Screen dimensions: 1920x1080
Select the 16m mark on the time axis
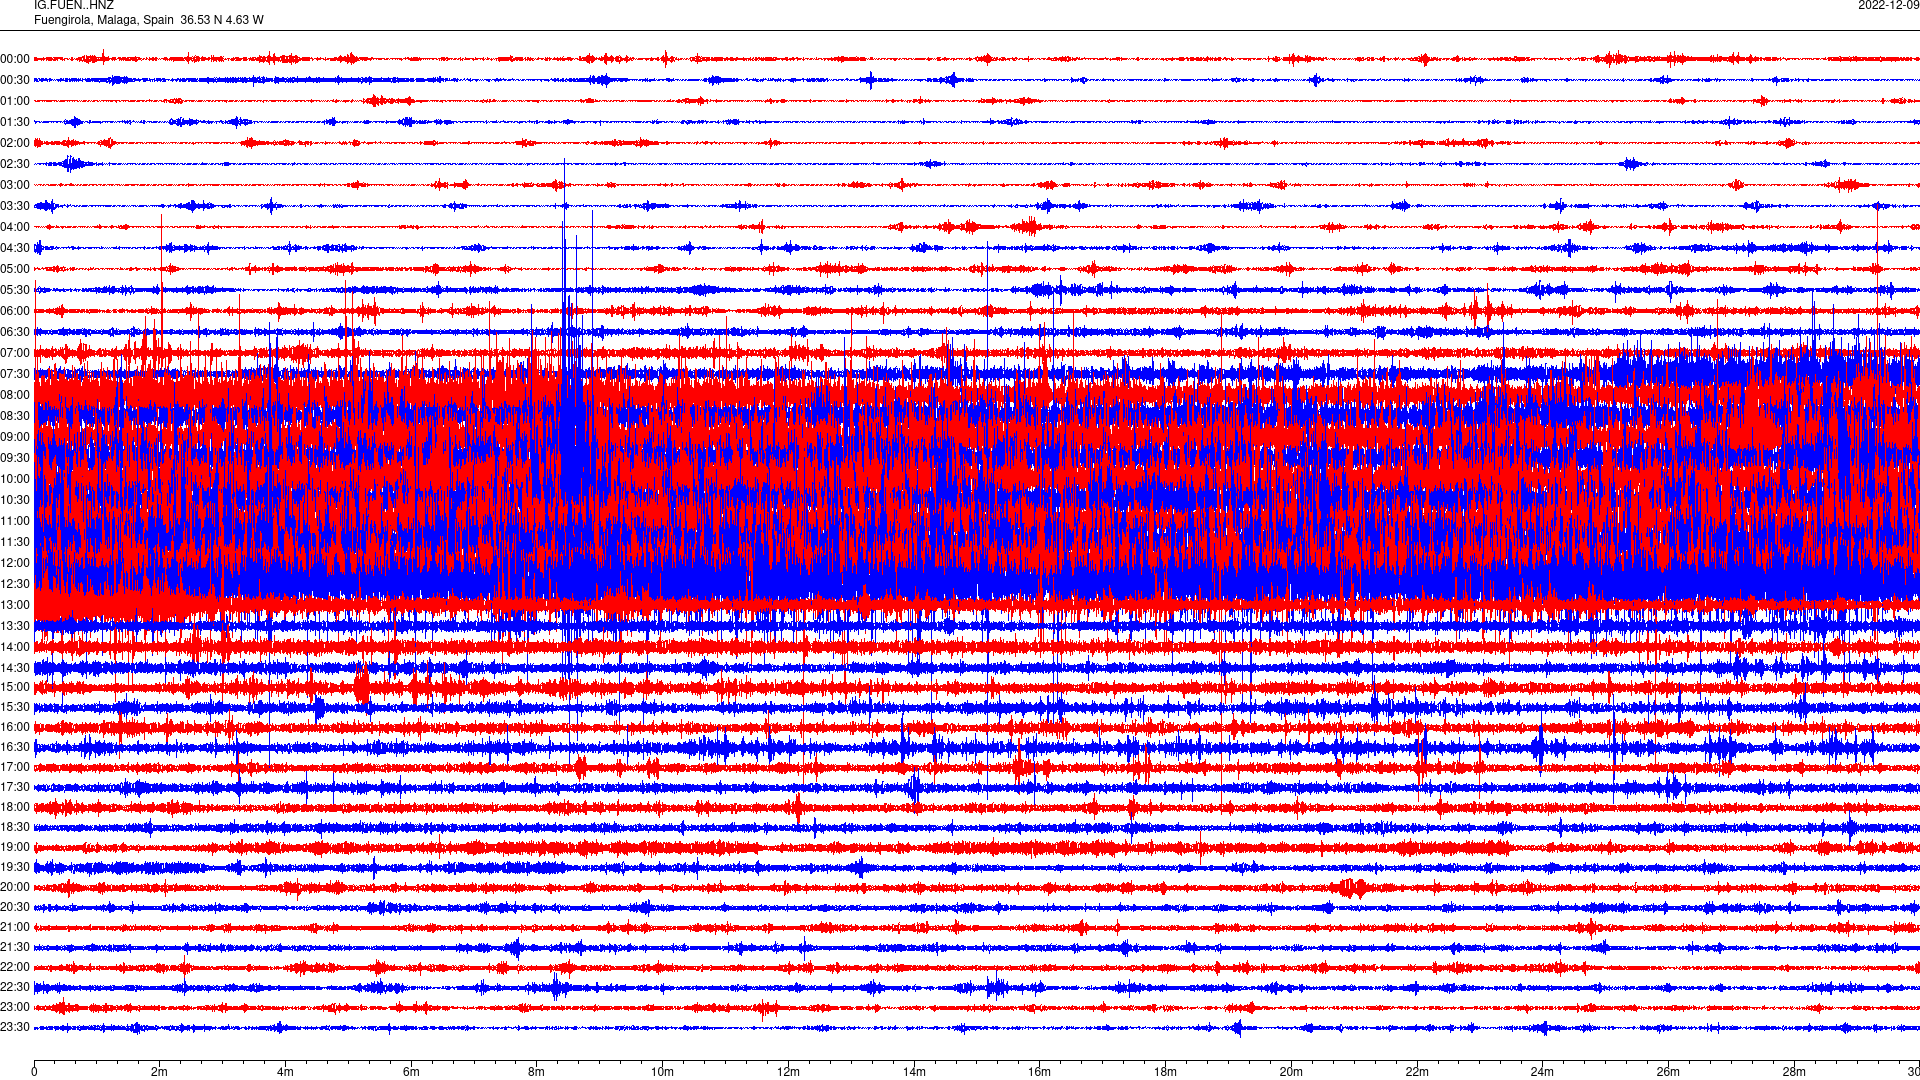(x=1039, y=1072)
